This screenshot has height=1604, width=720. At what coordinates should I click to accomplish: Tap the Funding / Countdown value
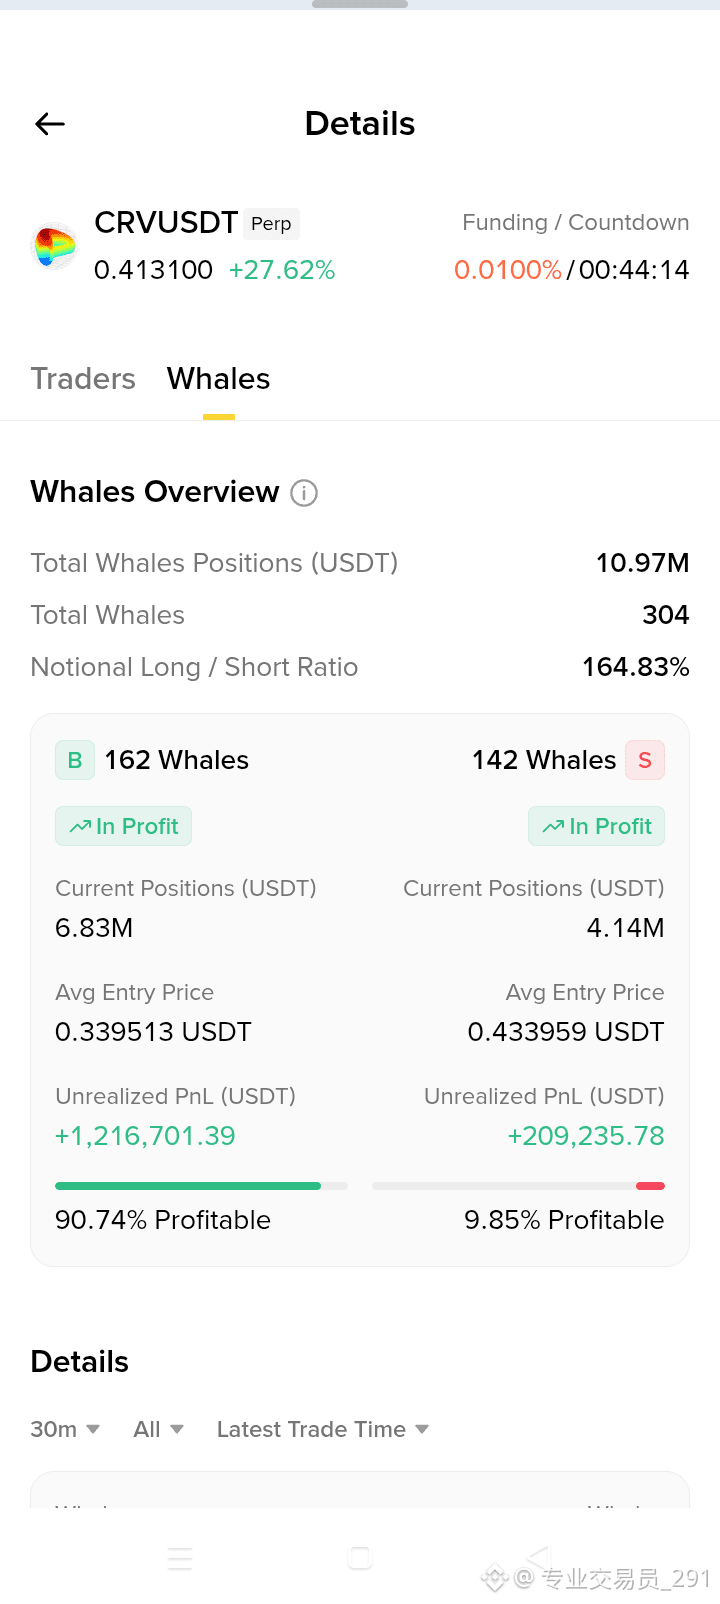(x=571, y=270)
